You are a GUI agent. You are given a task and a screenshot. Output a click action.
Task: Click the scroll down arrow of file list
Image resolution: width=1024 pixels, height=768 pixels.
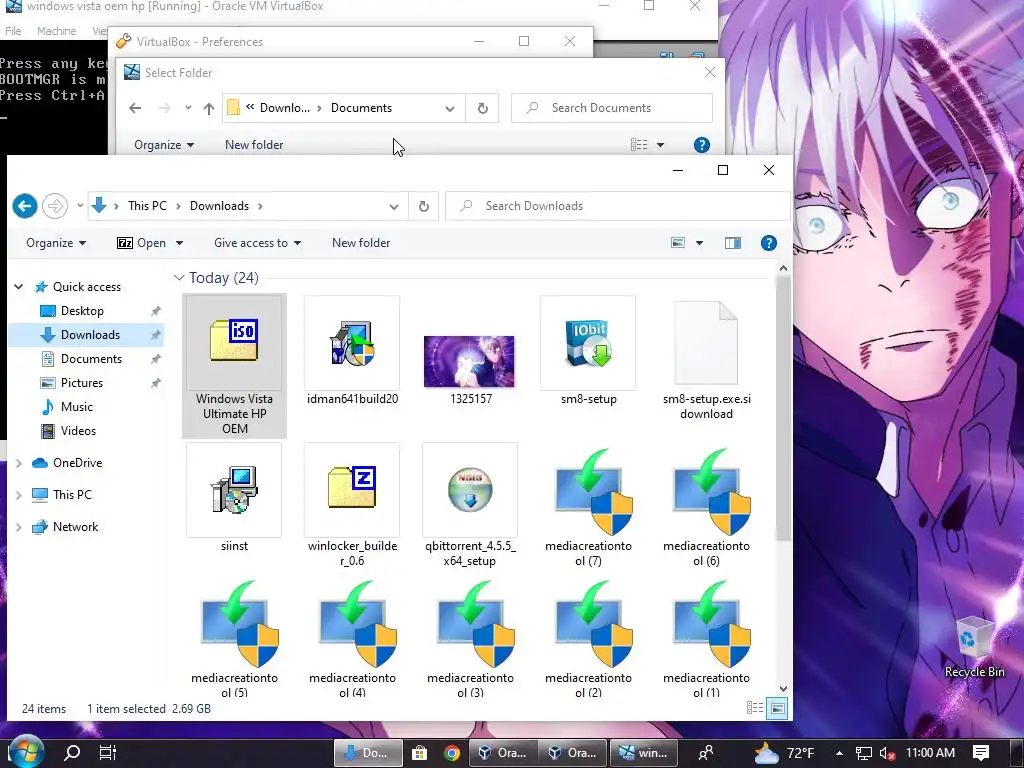coord(783,689)
